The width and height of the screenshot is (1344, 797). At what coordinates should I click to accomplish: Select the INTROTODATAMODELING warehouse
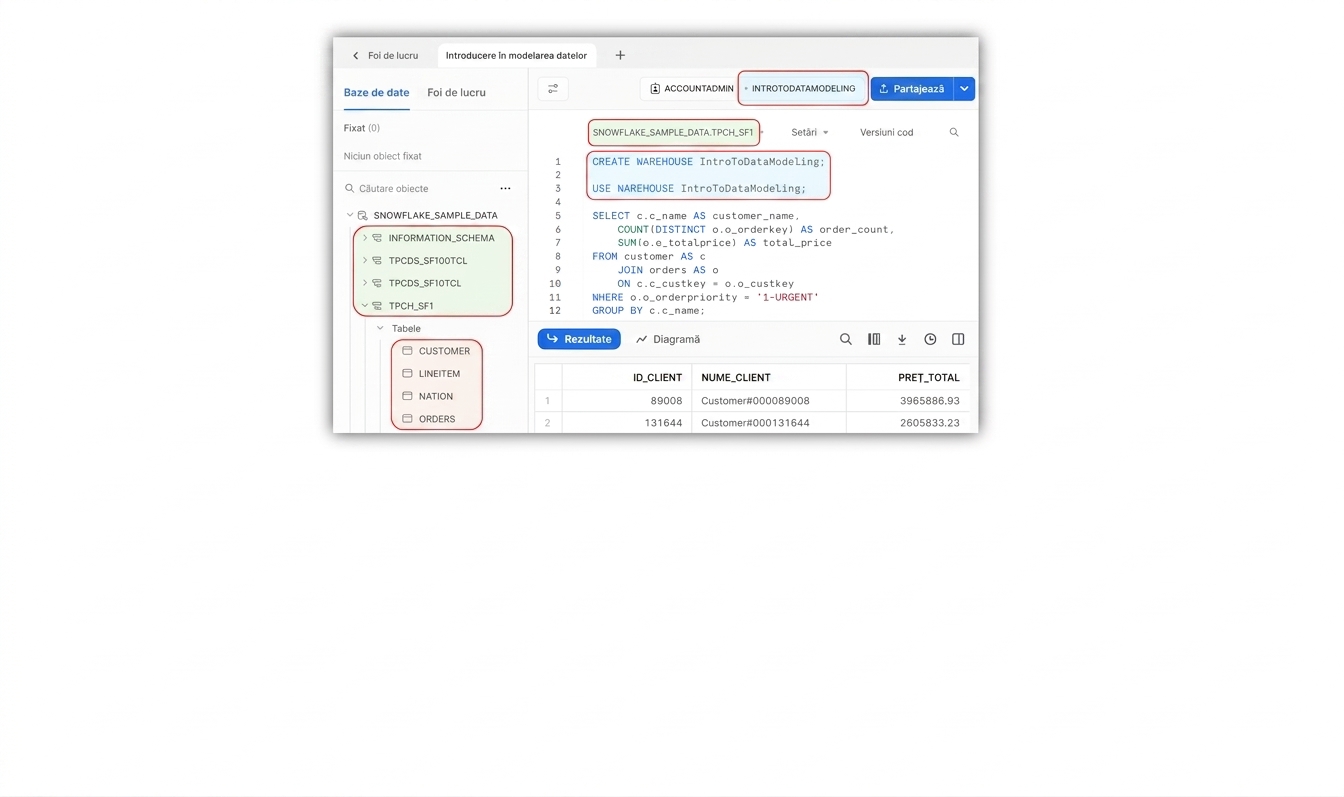(x=803, y=88)
